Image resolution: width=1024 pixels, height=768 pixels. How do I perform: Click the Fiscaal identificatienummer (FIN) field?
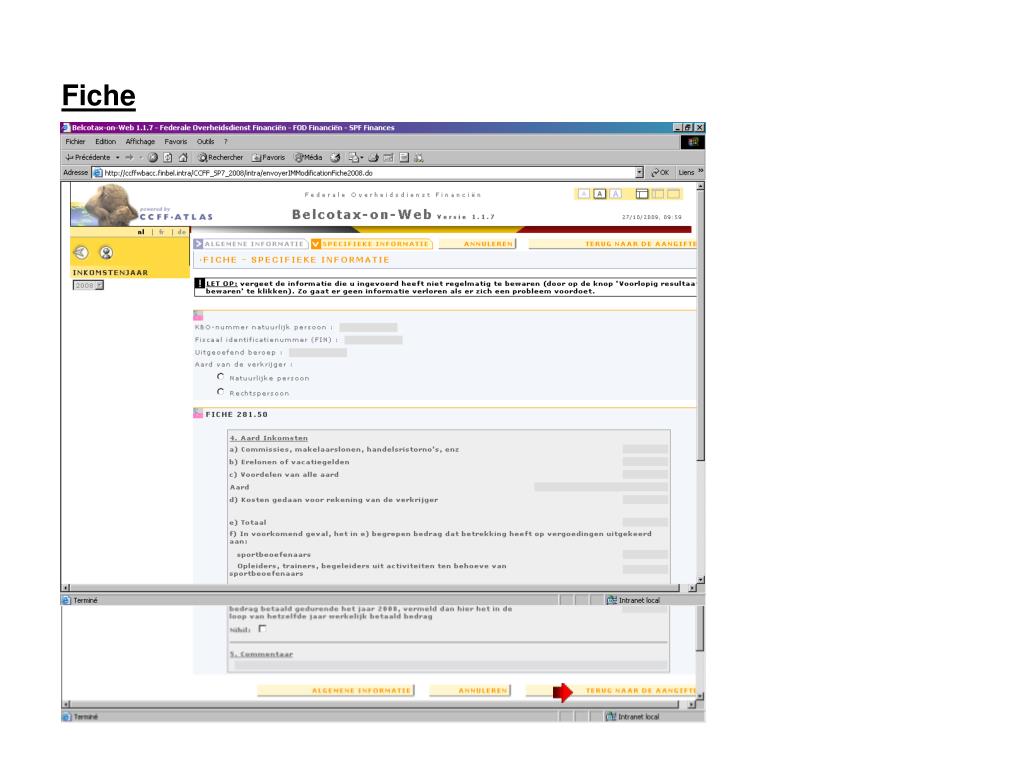pyautogui.click(x=374, y=340)
